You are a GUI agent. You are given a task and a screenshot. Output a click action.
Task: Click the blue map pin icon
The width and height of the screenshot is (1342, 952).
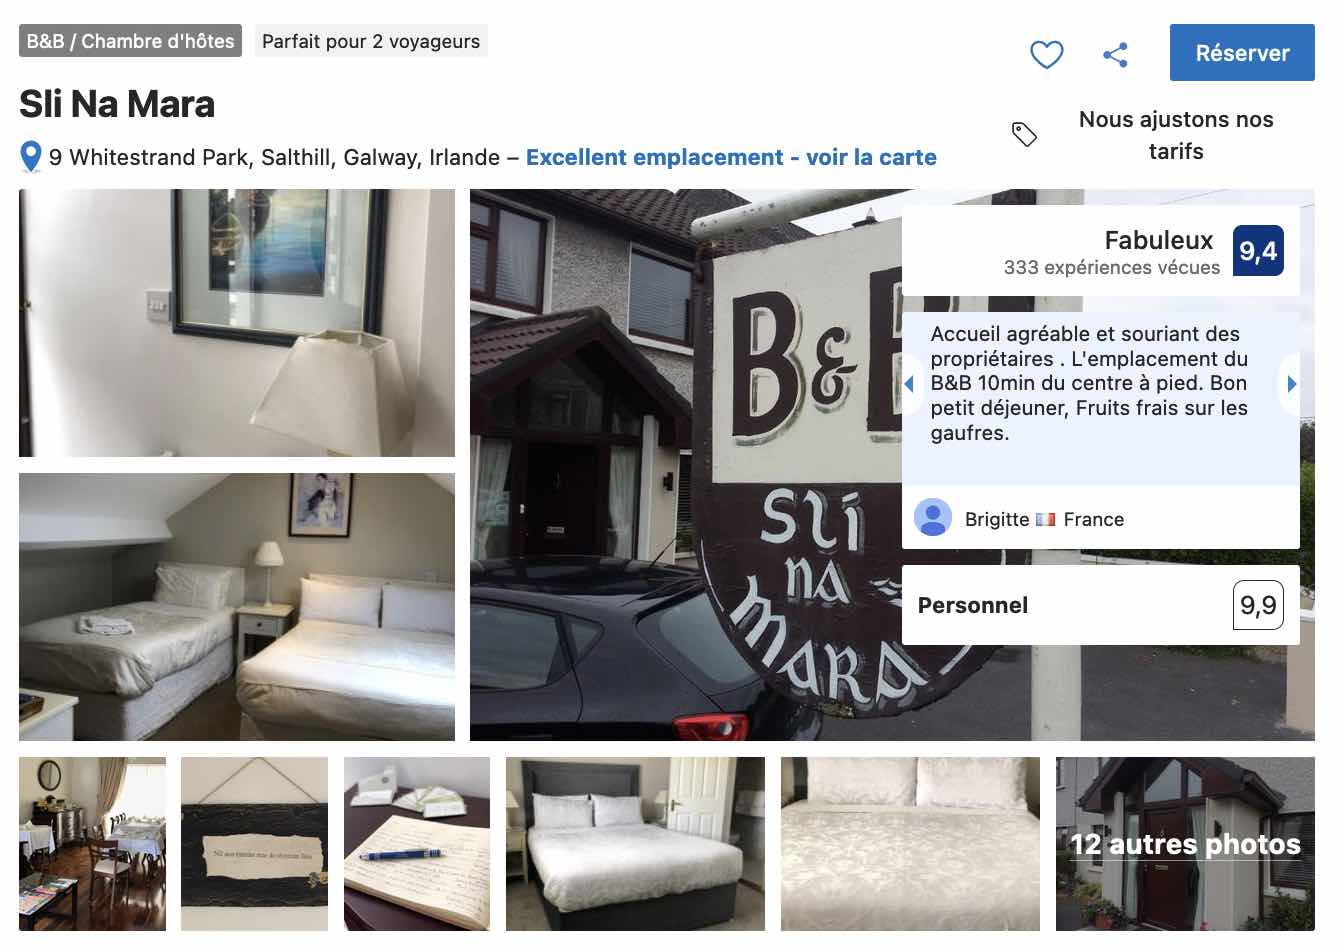click(x=31, y=157)
